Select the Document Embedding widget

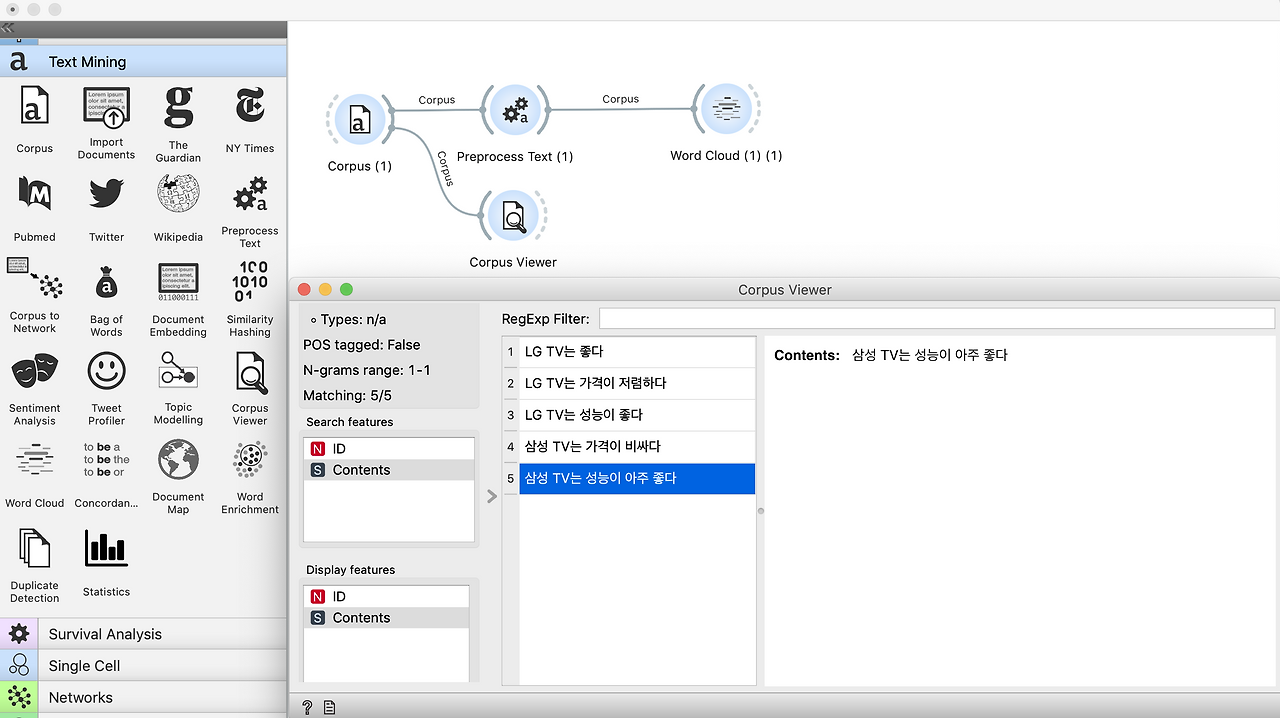tap(178, 299)
